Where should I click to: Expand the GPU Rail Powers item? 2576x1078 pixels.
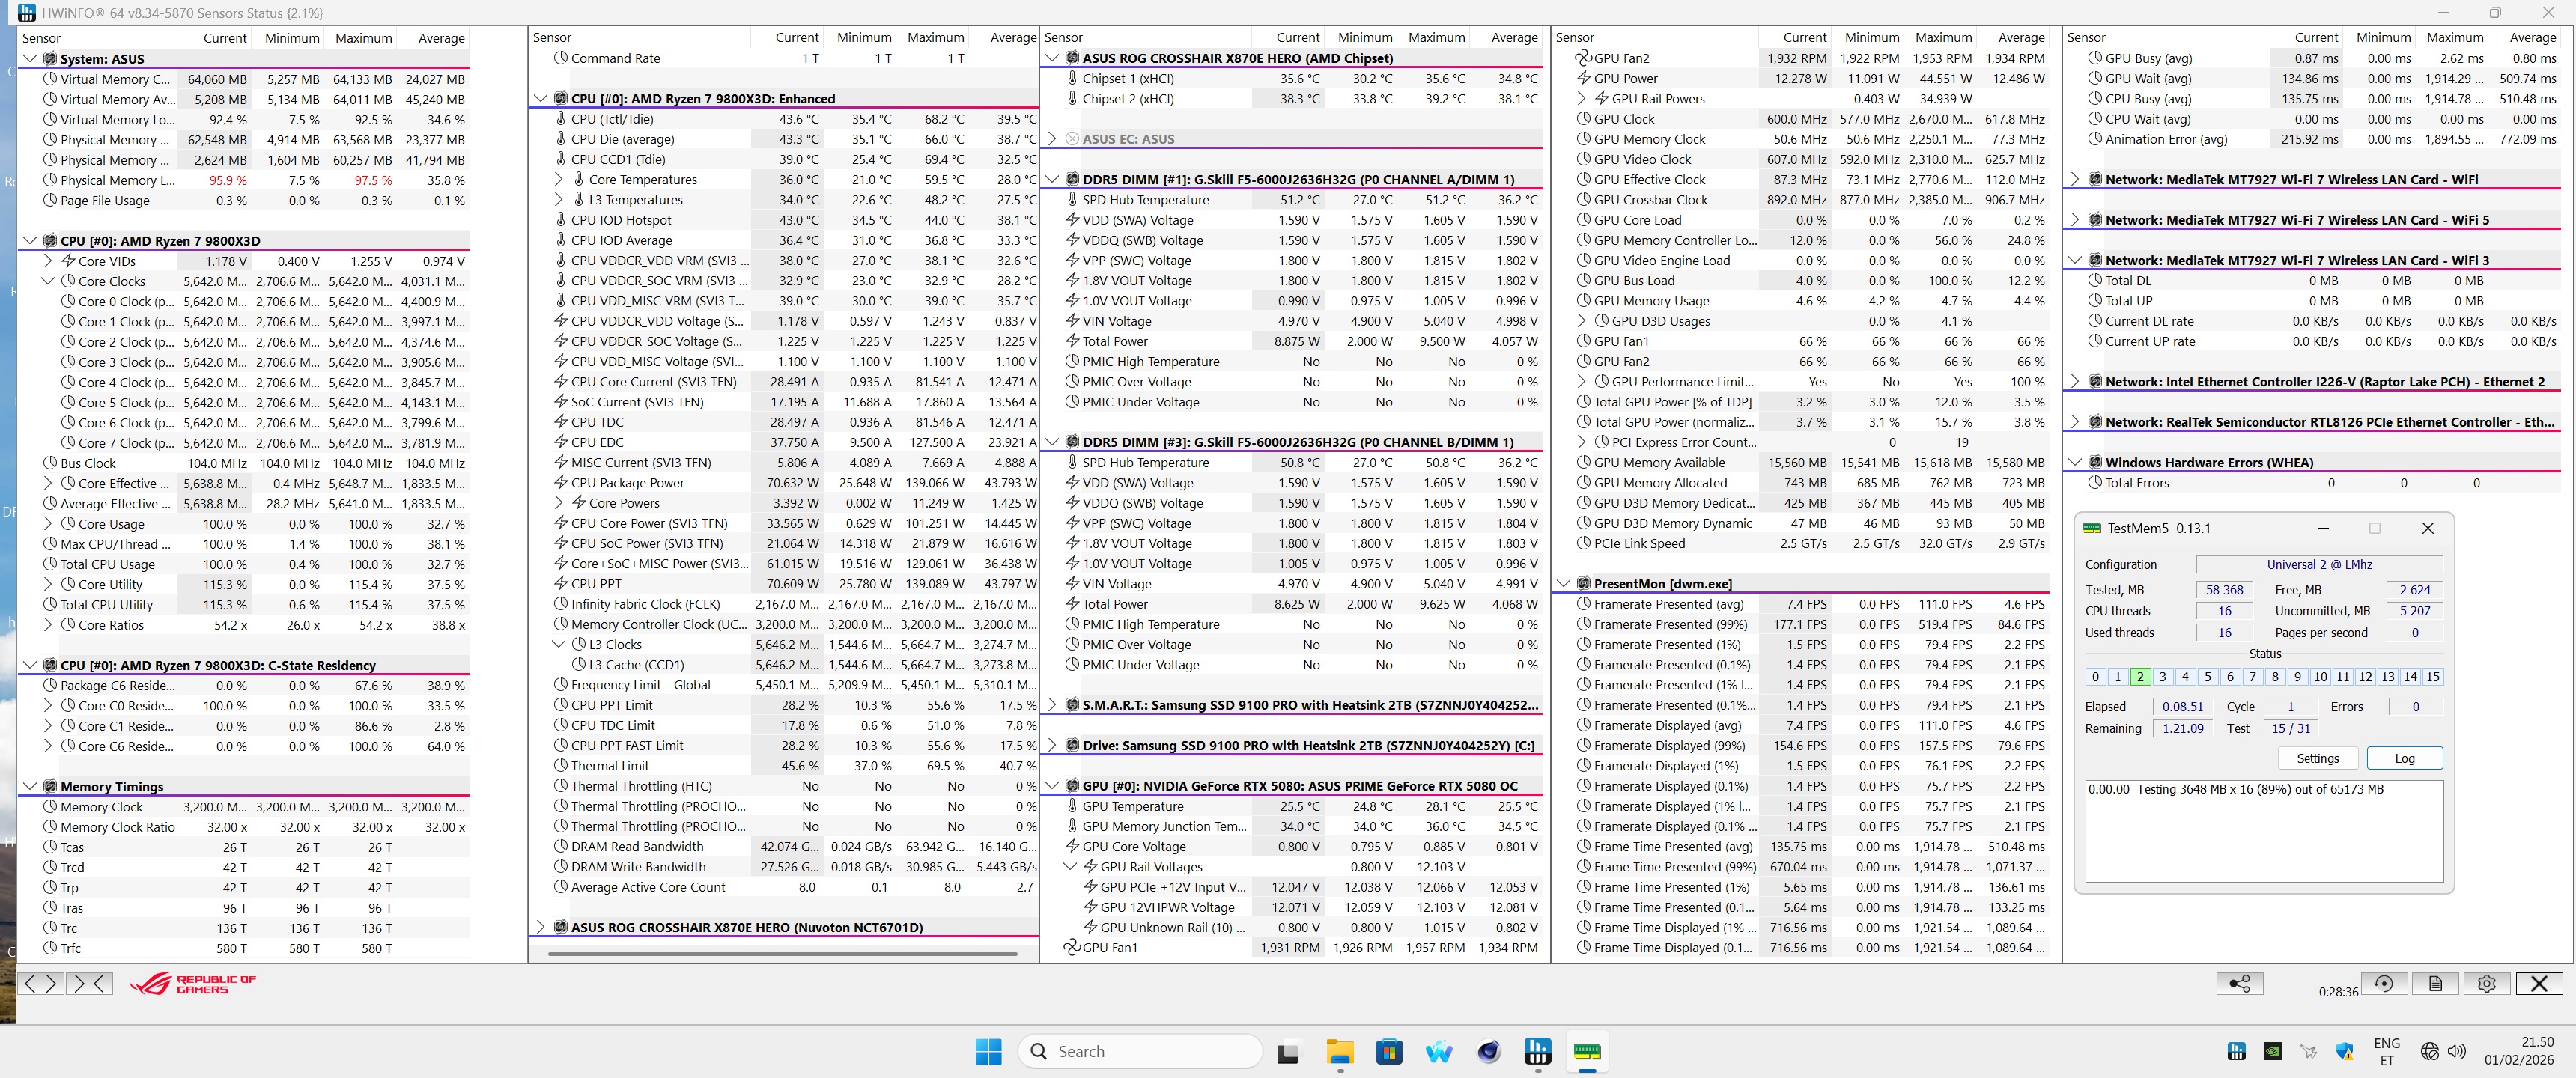1582,99
